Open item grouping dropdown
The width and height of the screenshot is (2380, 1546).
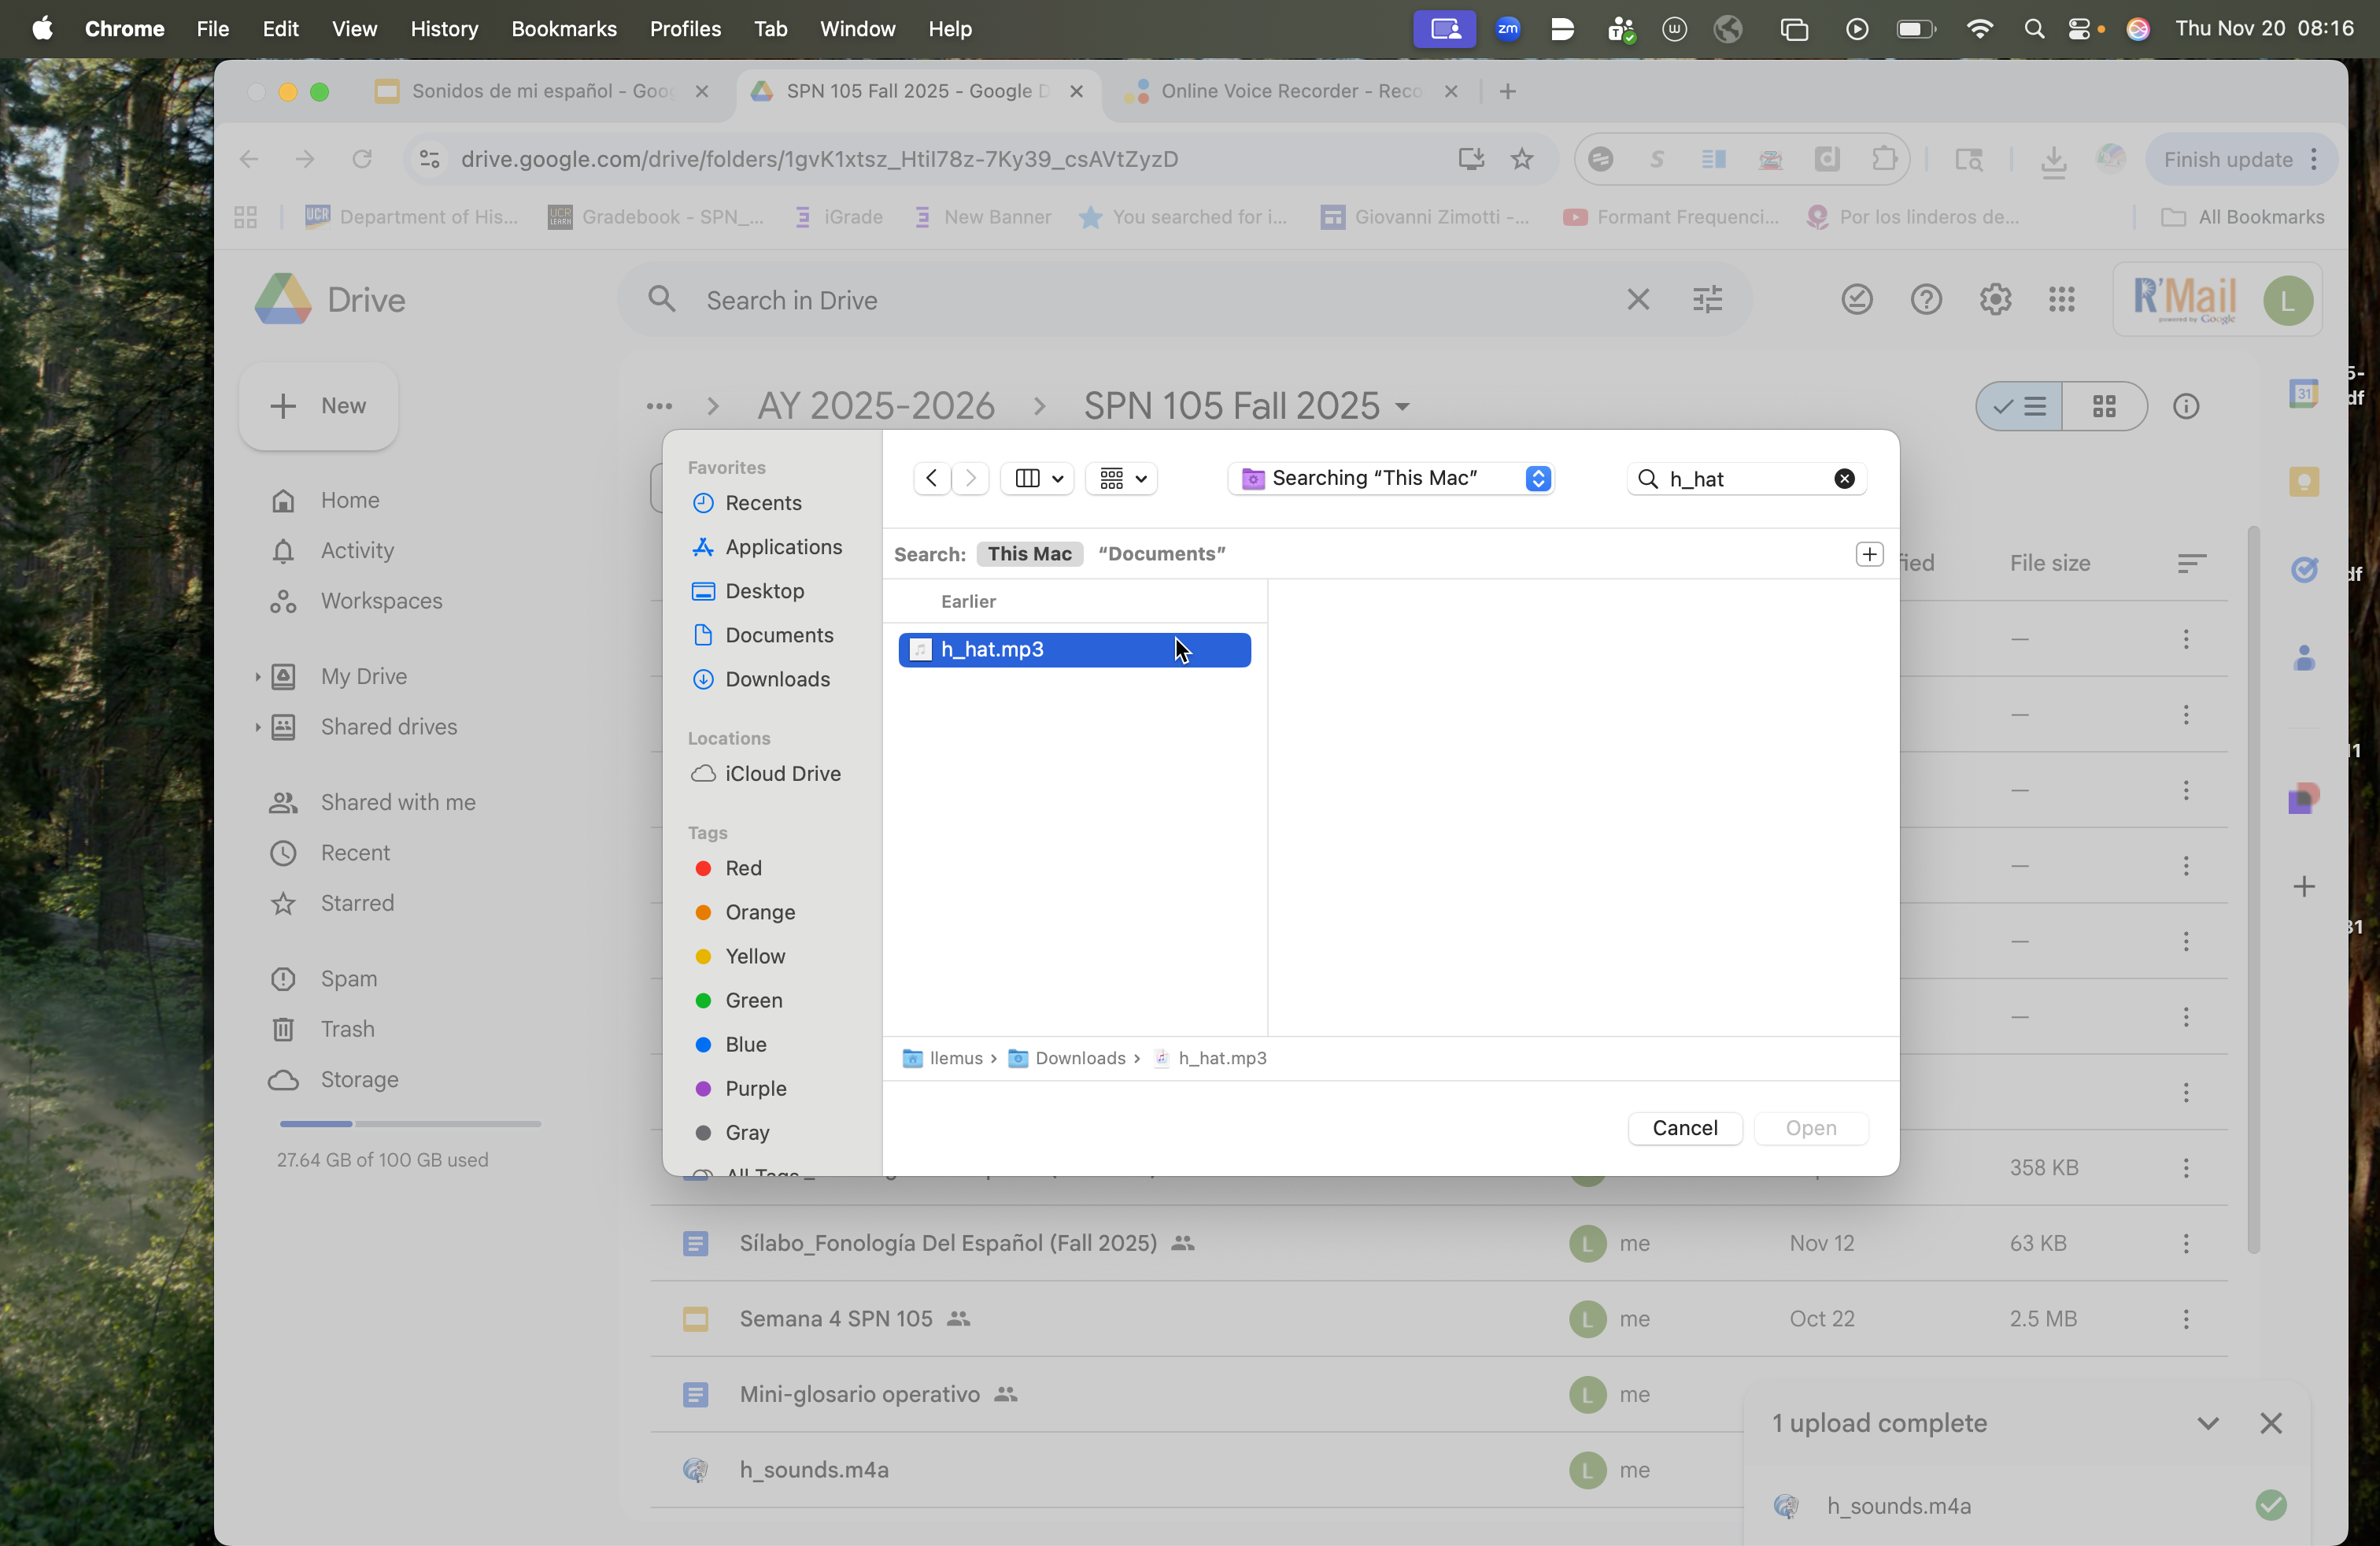[x=1122, y=478]
